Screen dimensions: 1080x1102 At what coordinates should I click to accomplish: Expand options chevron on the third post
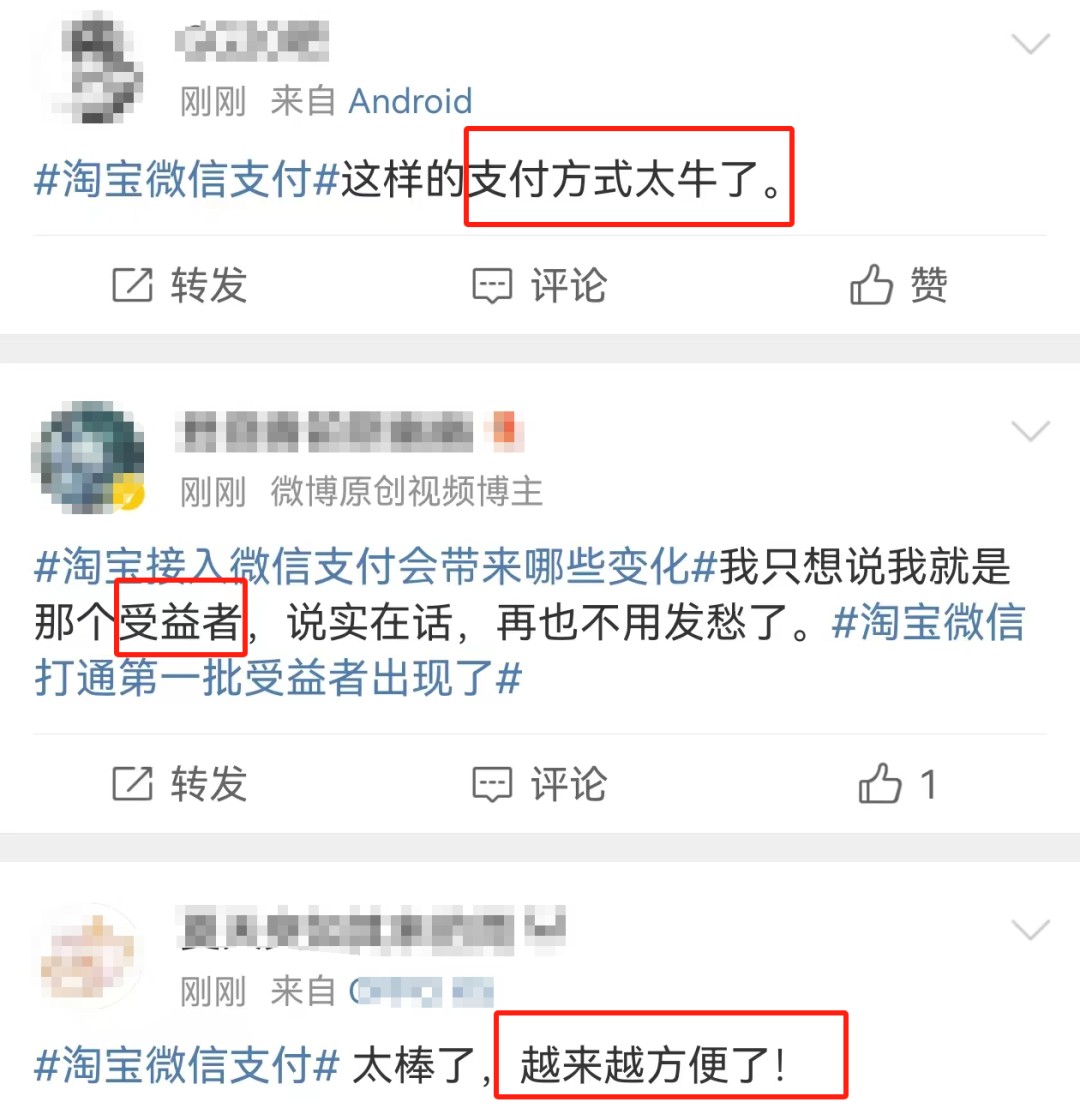point(1030,929)
